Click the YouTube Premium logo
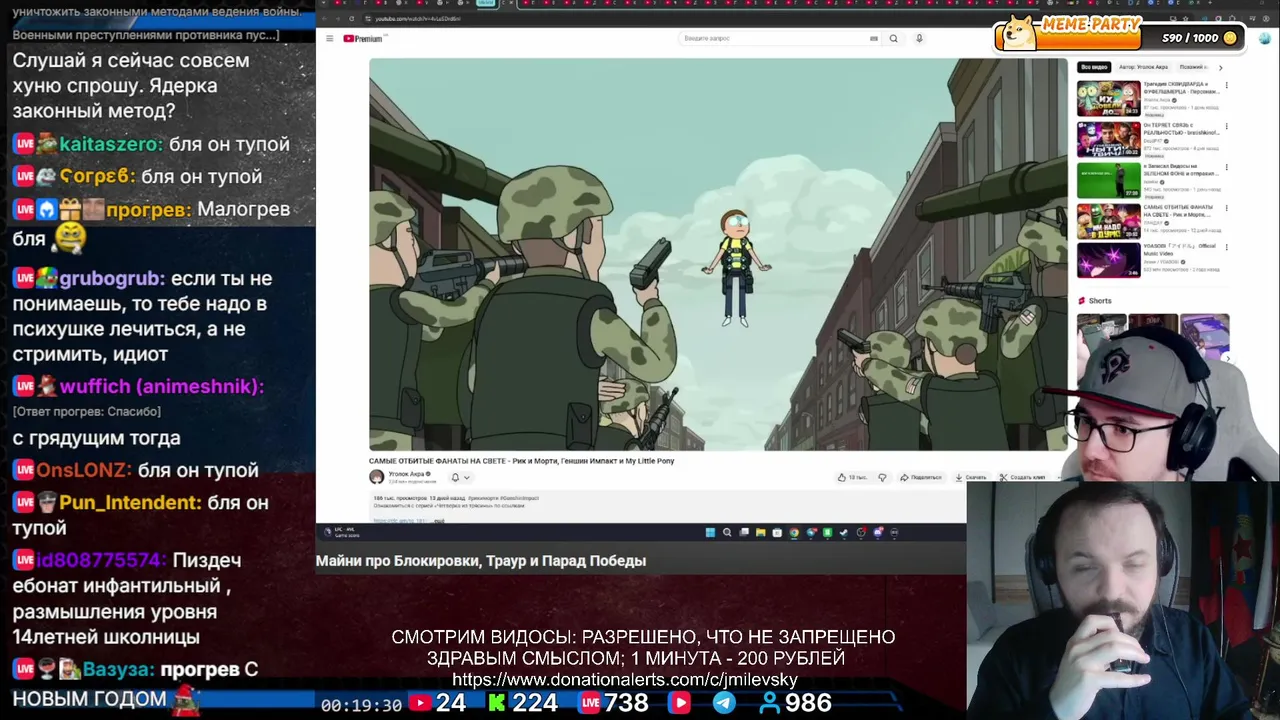 [364, 38]
